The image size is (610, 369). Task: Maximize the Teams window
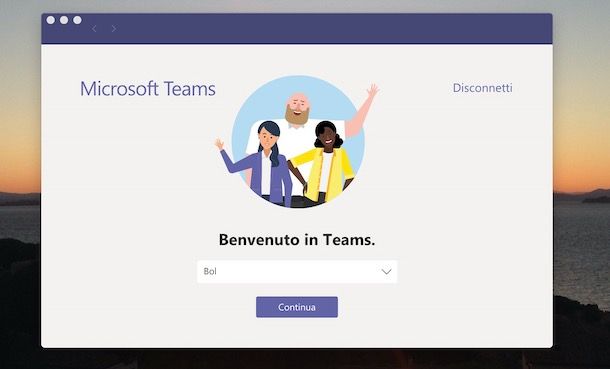click(x=77, y=20)
